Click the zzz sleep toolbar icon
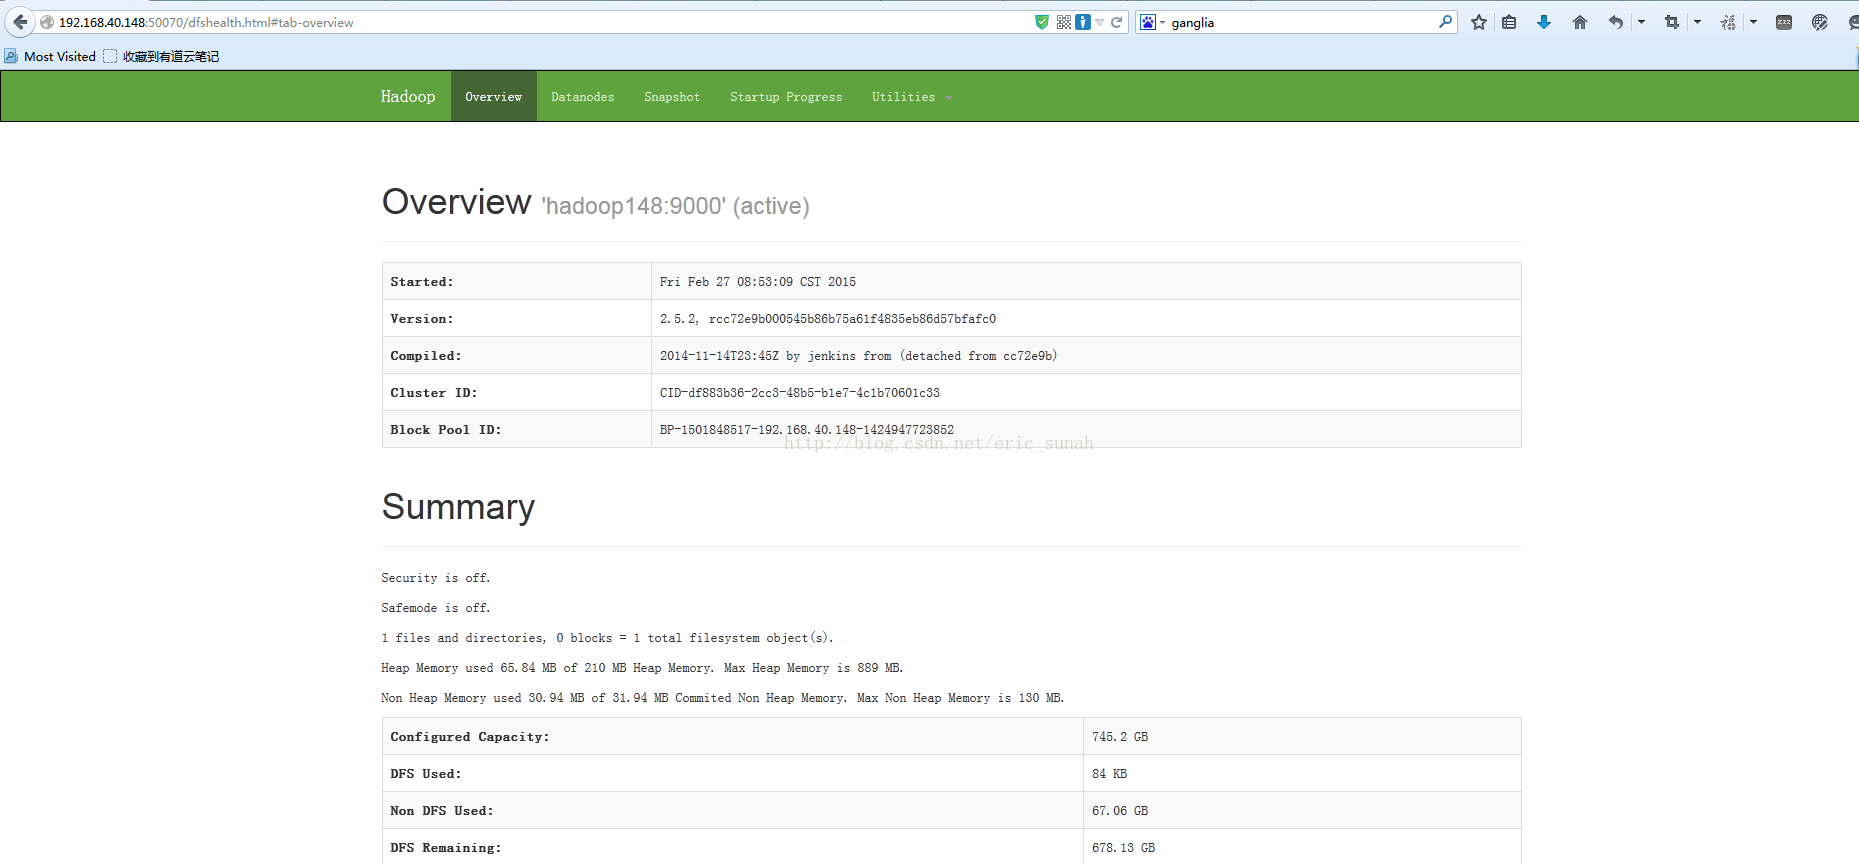Screen dimensions: 1859x864 point(1784,22)
